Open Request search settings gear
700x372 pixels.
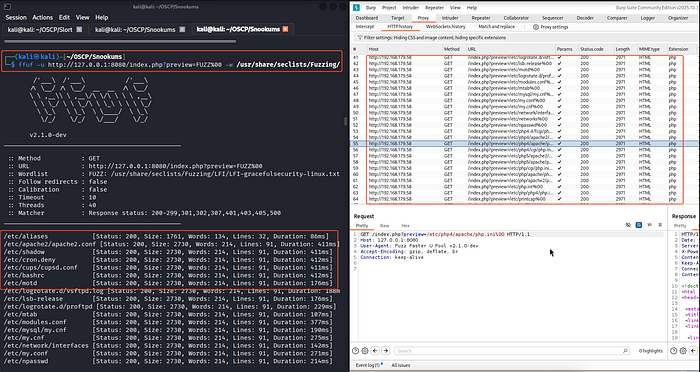click(365, 351)
